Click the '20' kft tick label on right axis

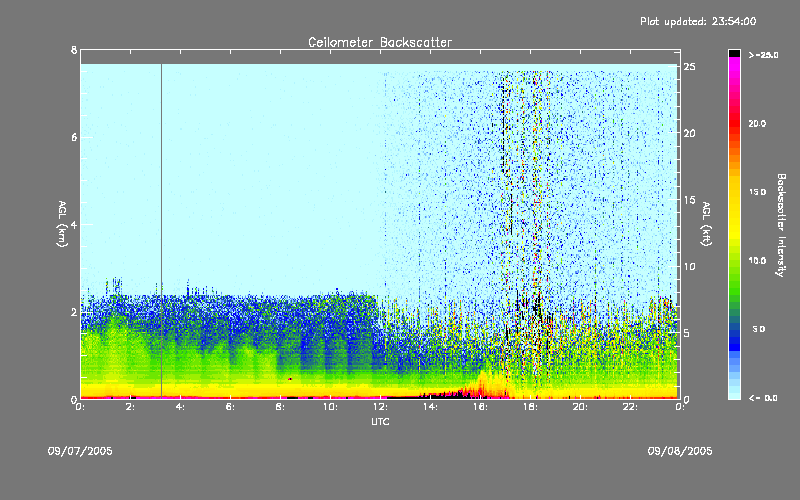[x=690, y=133]
